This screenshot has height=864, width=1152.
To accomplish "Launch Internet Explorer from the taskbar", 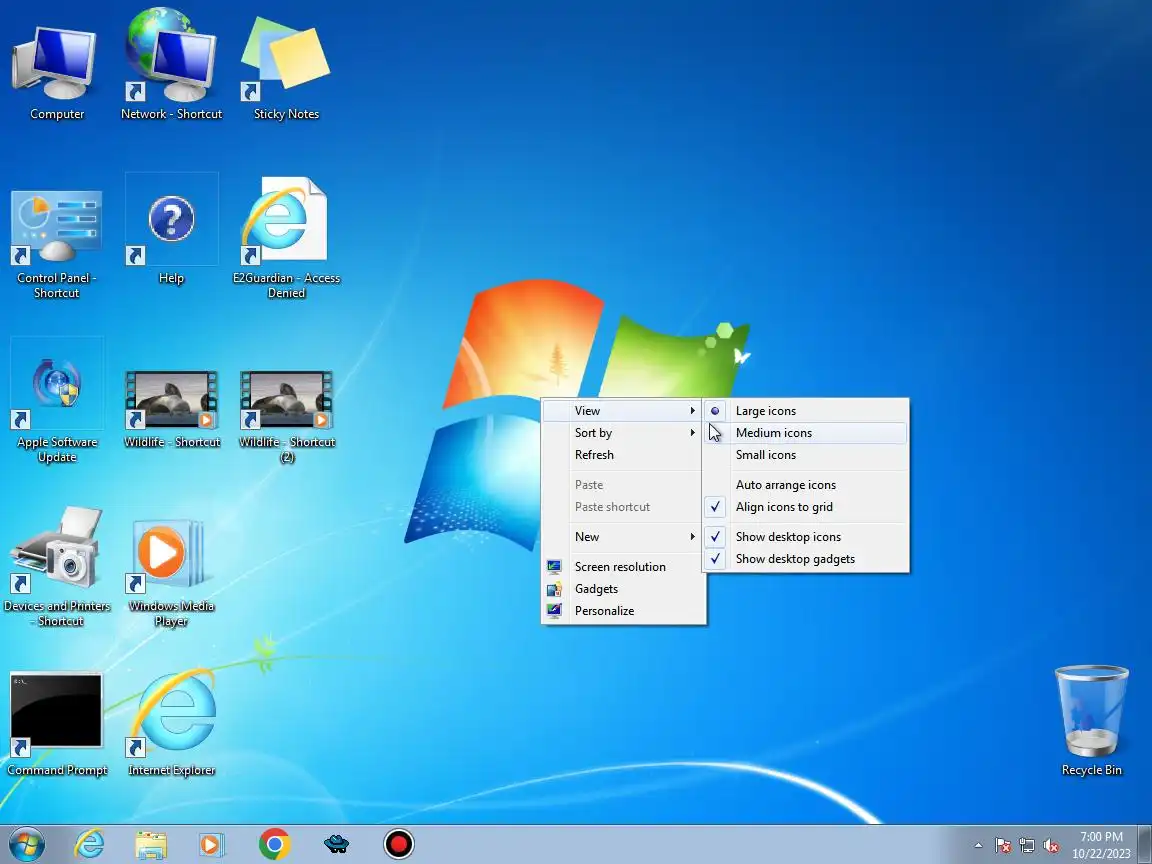I will click(x=89, y=844).
